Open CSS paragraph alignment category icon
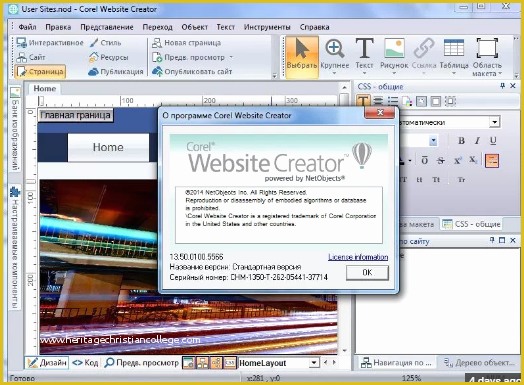The width and height of the screenshot is (524, 385). [x=378, y=101]
